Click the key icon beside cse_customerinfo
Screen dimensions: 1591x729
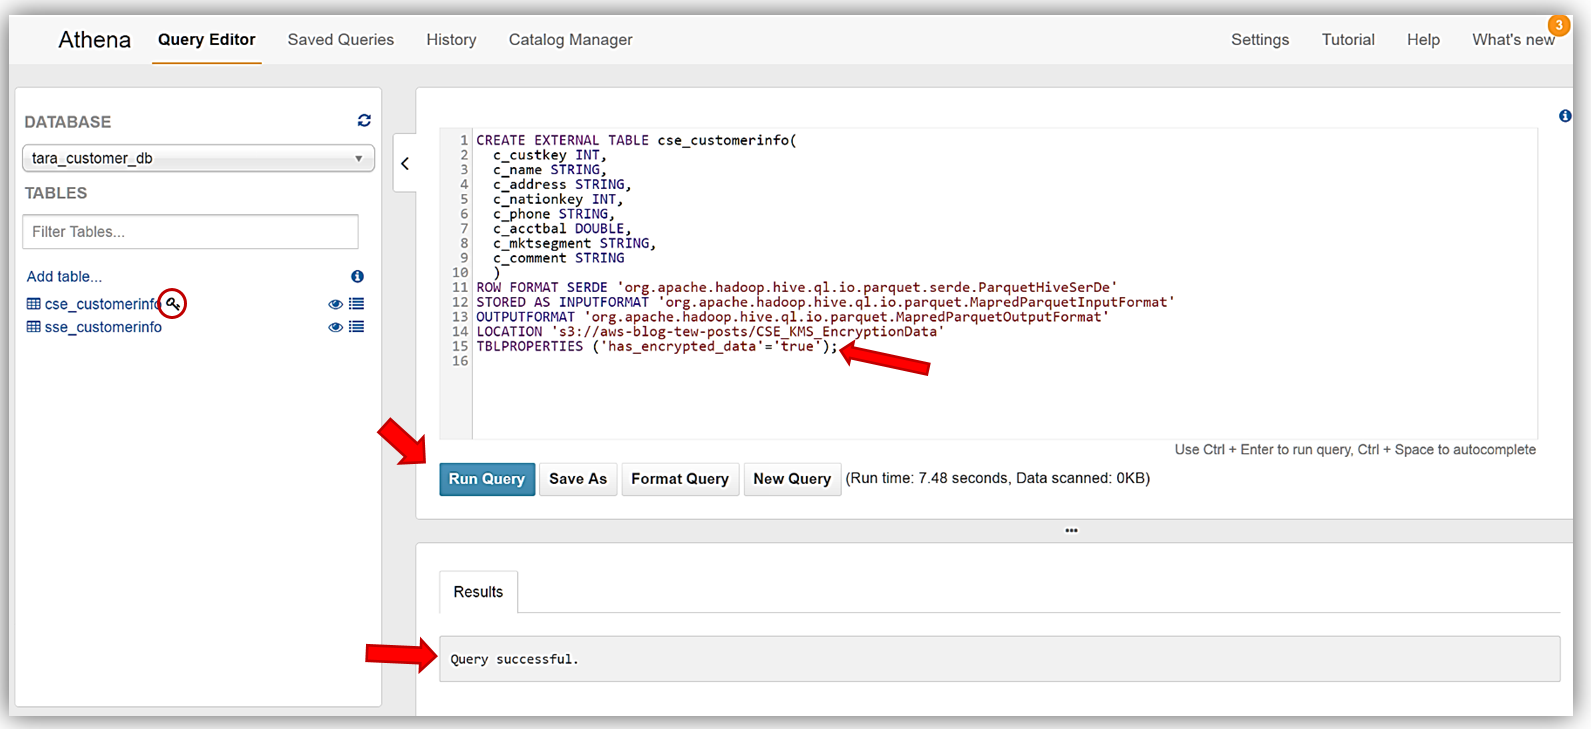[x=173, y=303]
